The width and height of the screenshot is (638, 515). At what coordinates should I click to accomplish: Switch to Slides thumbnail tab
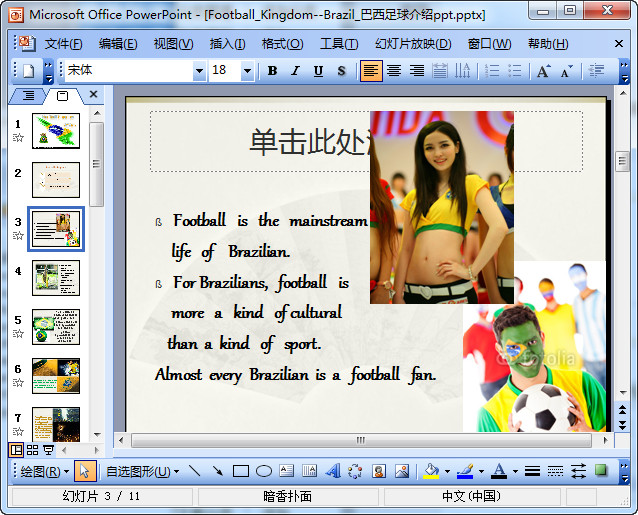[x=63, y=96]
